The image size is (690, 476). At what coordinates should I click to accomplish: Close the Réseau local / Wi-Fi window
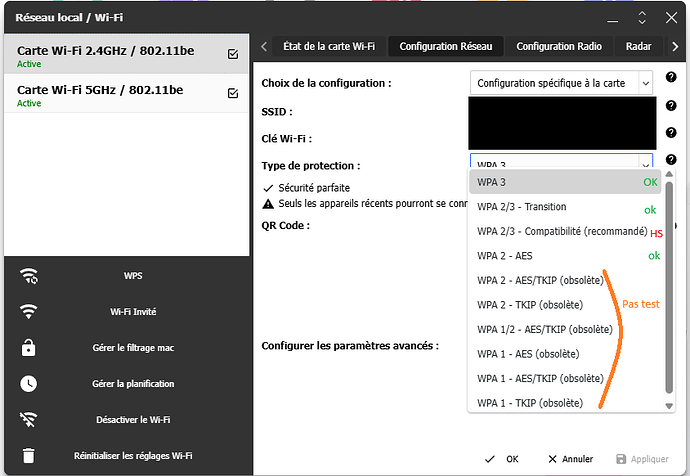(671, 18)
